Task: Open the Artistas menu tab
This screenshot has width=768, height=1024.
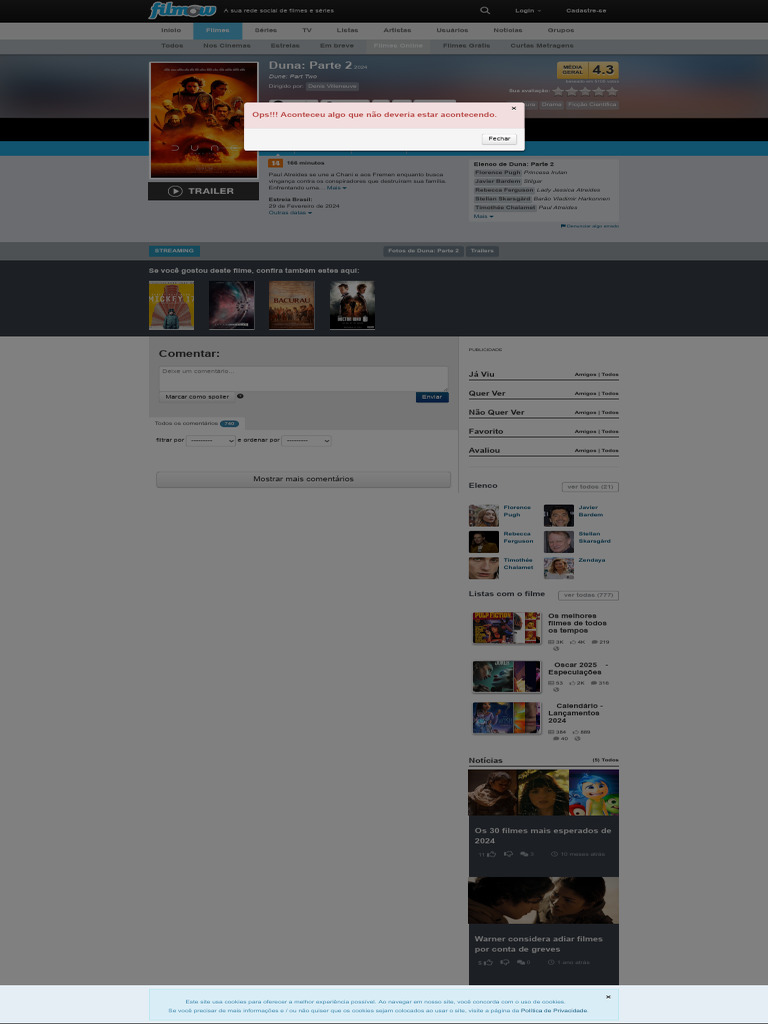Action: click(x=397, y=31)
